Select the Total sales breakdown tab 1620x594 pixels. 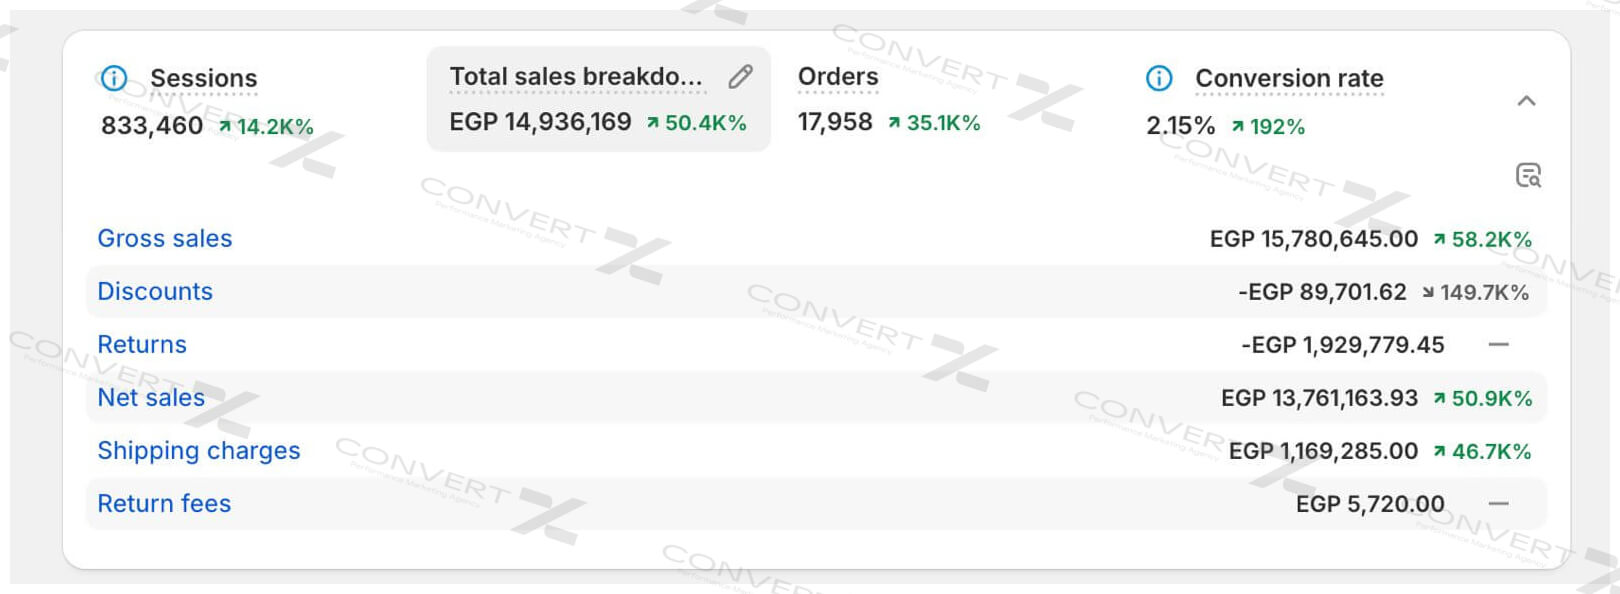[x=576, y=77]
